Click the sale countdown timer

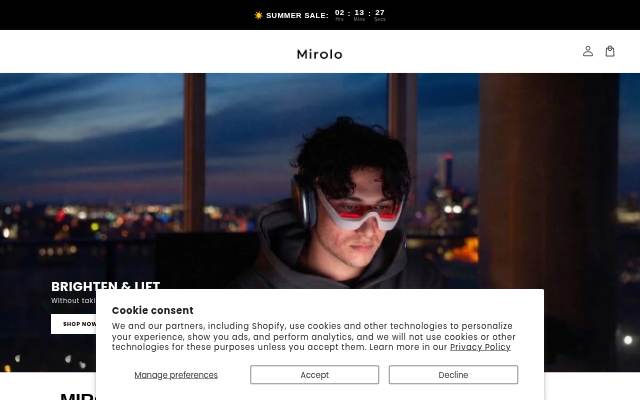pos(360,15)
